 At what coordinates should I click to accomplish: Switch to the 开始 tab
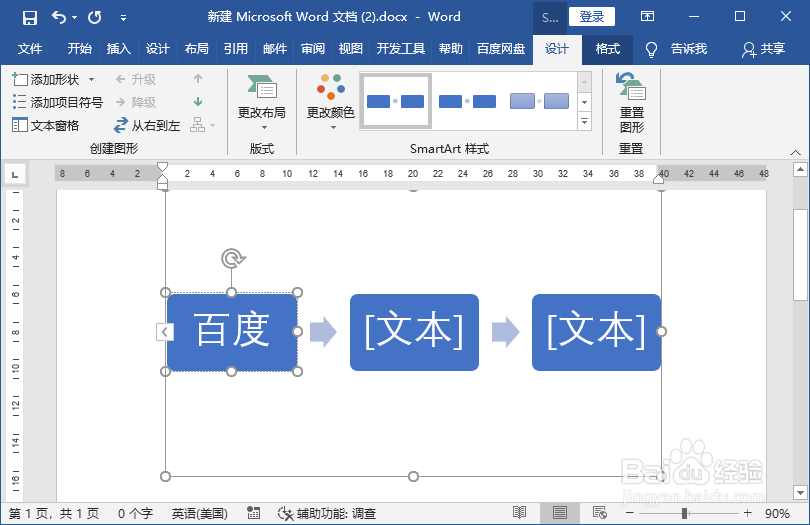point(80,49)
